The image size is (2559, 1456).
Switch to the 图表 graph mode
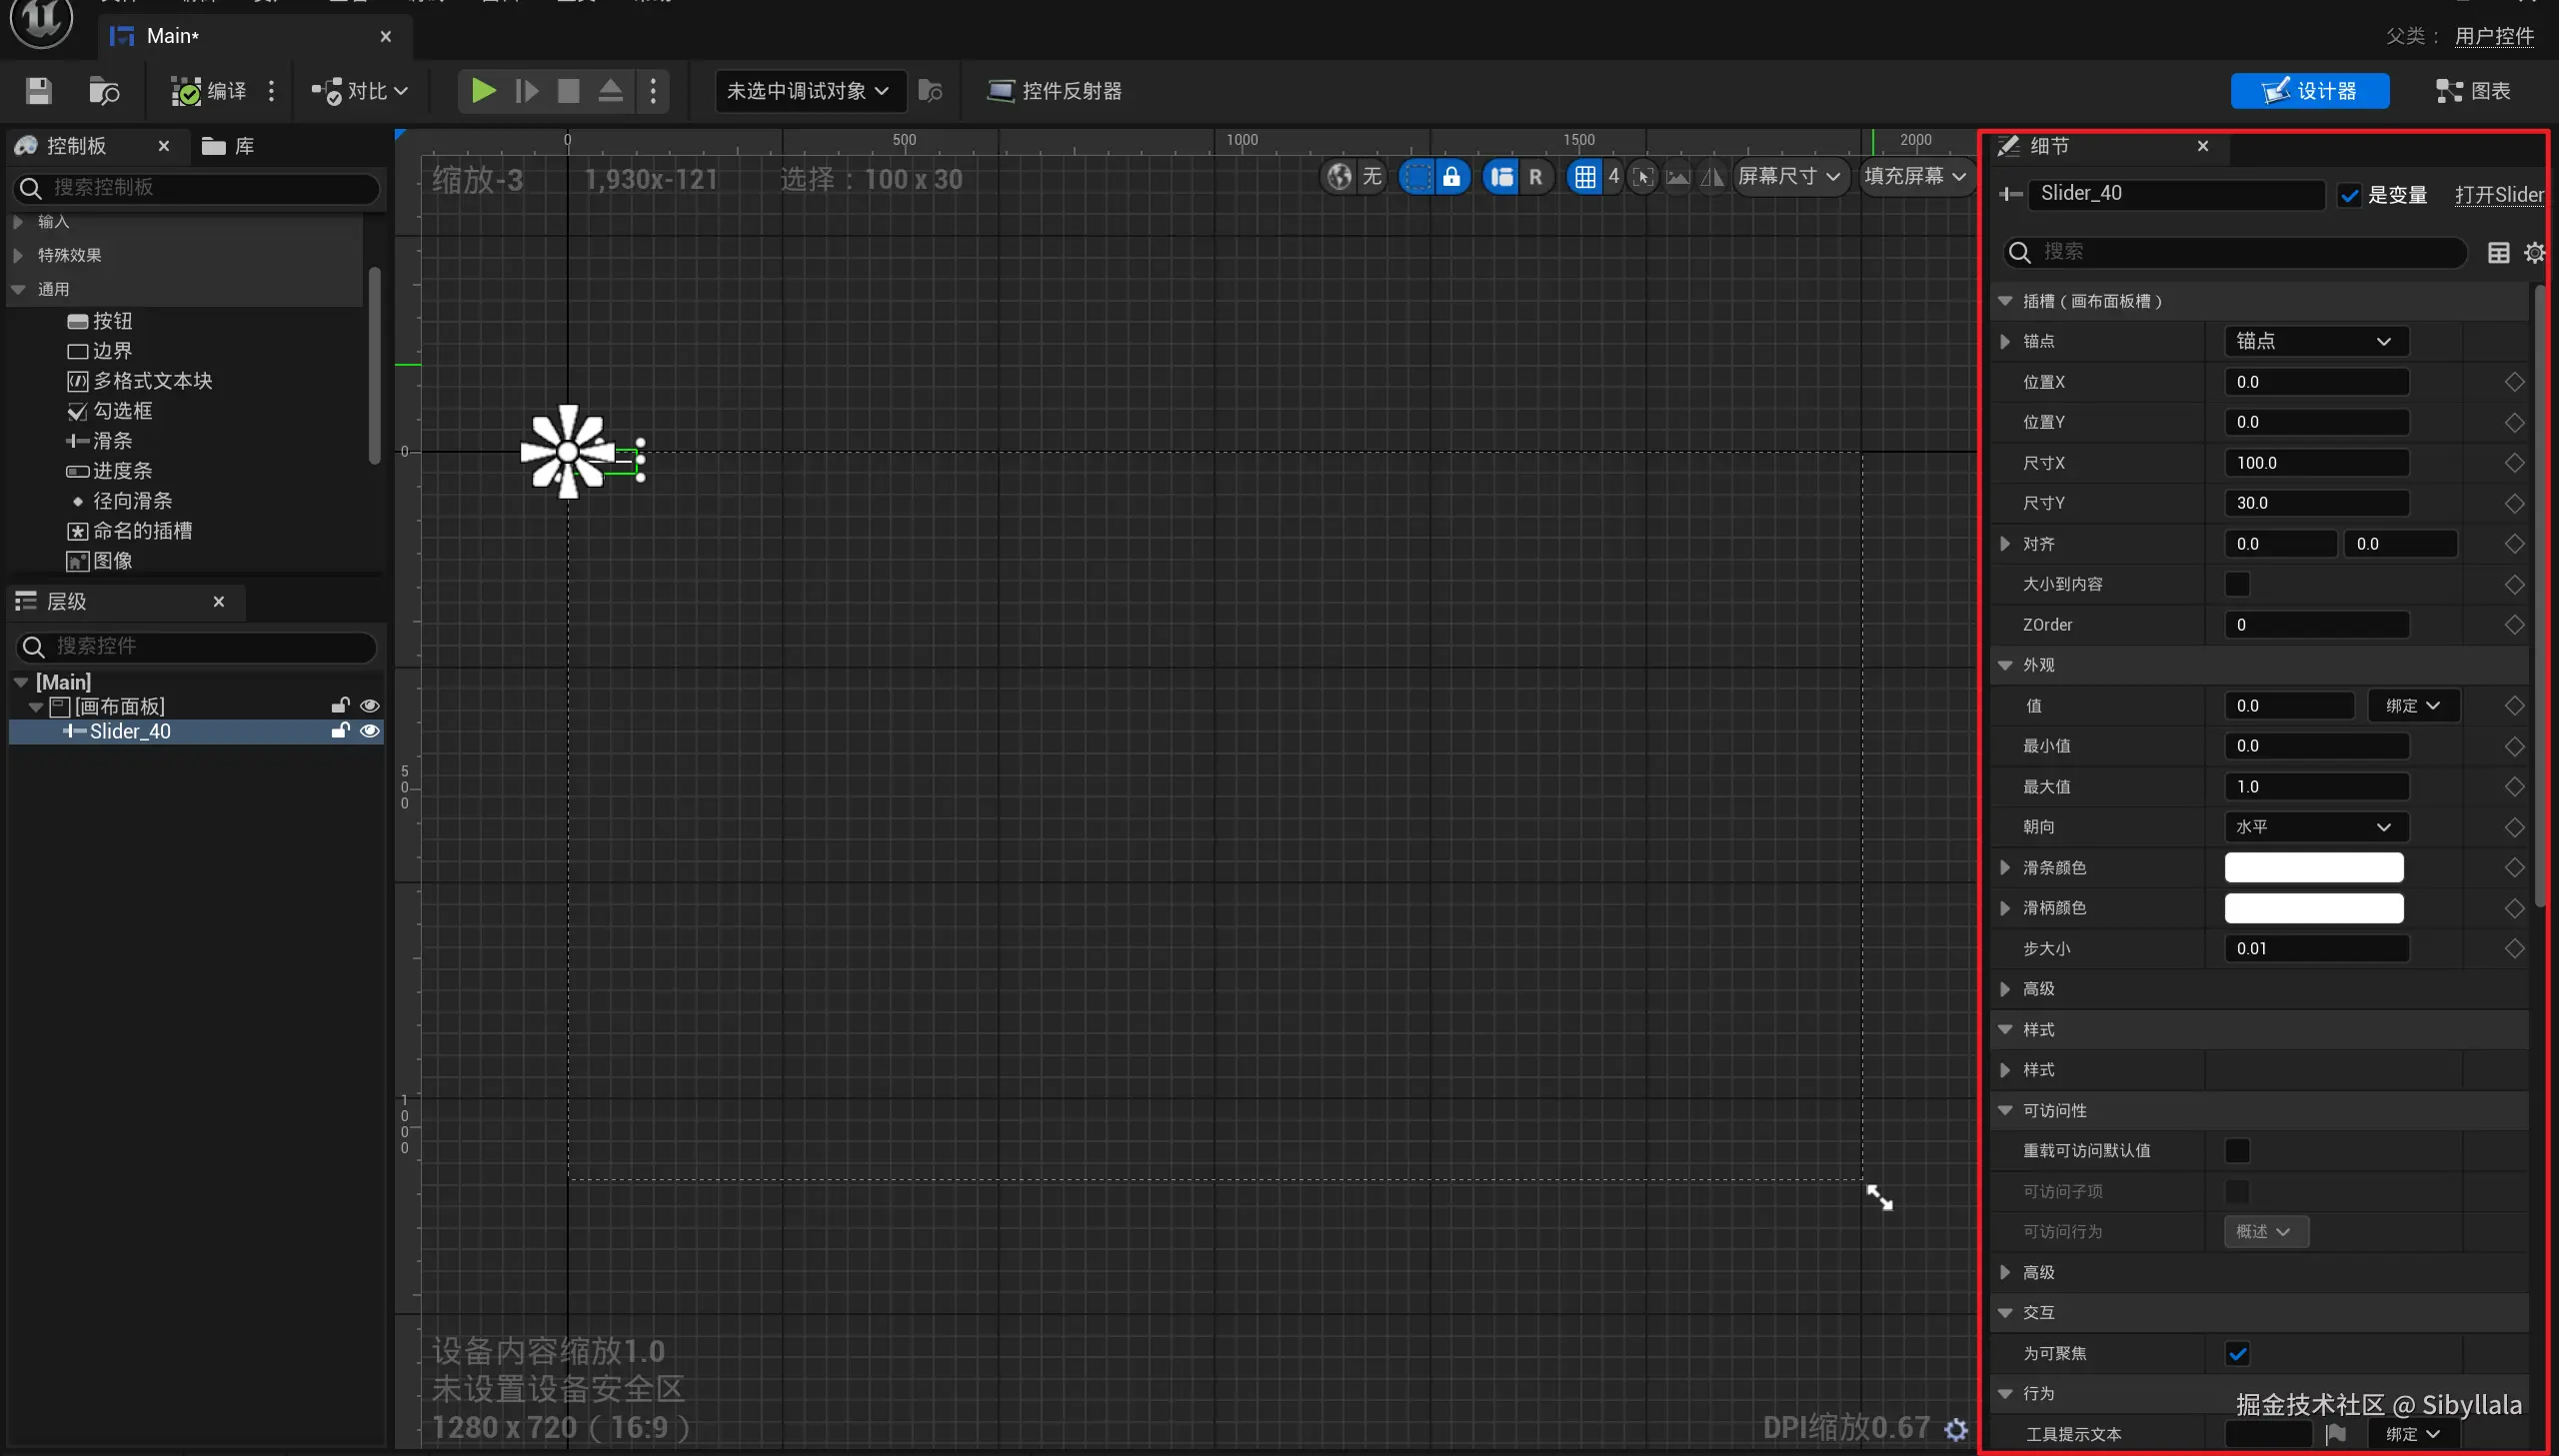[x=2472, y=91]
